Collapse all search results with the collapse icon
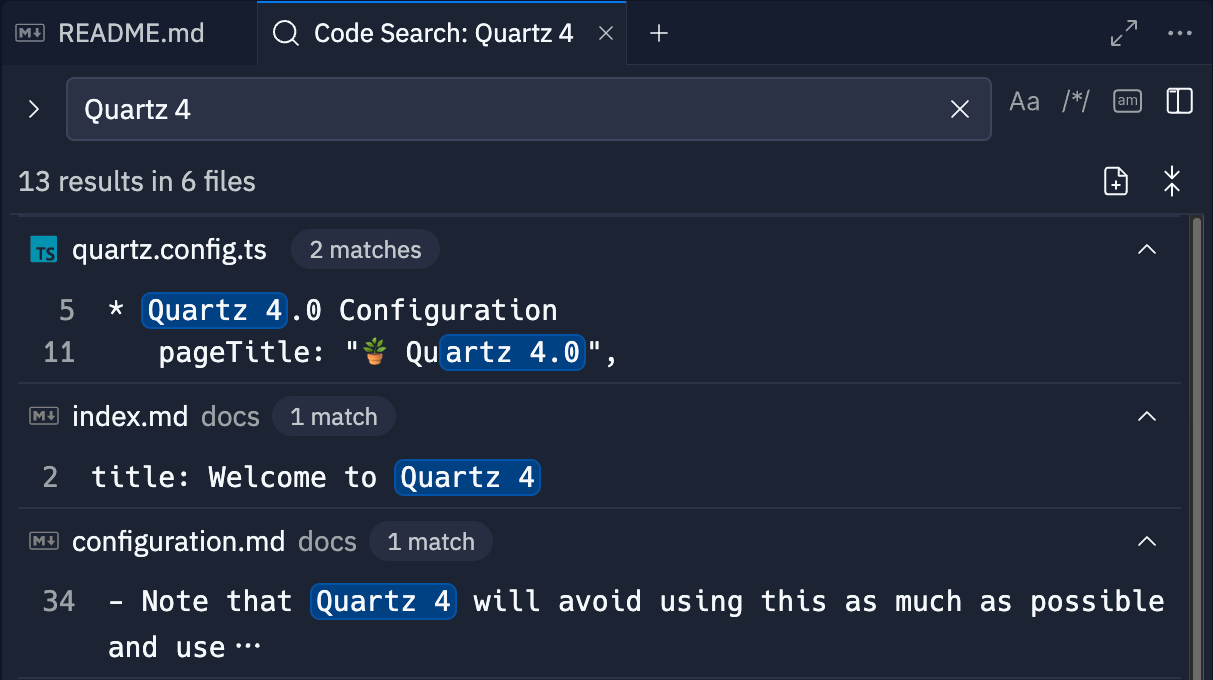Screen dimensions: 1213x680 (1172, 181)
